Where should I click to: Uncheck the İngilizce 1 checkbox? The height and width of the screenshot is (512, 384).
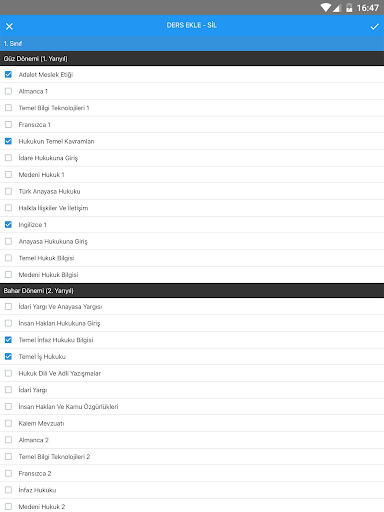(x=8, y=224)
